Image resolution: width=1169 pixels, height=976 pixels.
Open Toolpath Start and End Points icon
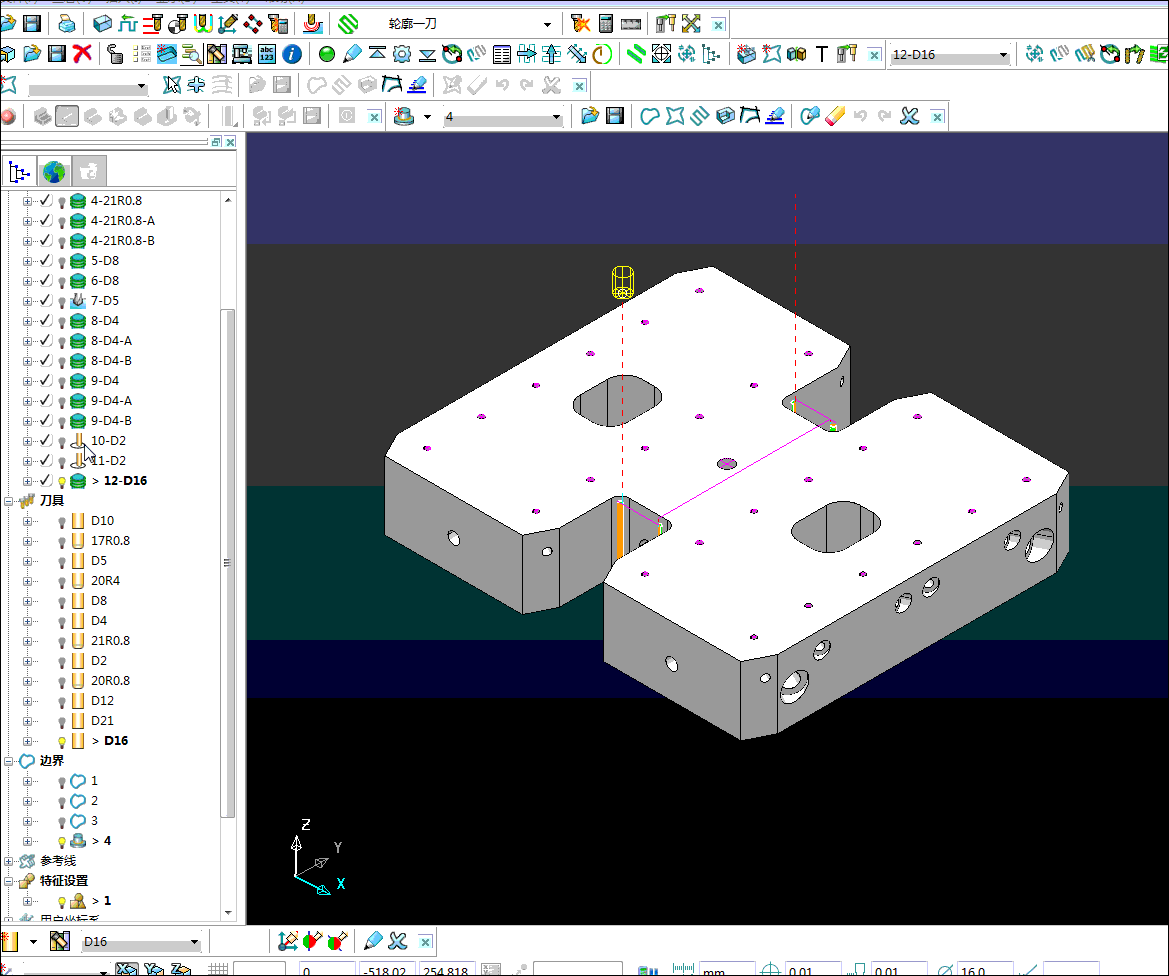tap(177, 24)
